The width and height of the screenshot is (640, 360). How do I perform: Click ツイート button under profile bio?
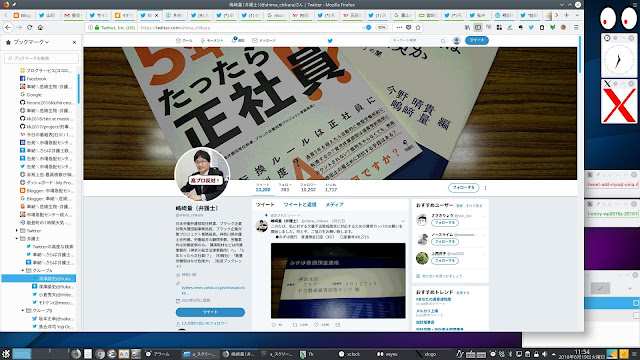(x=210, y=312)
